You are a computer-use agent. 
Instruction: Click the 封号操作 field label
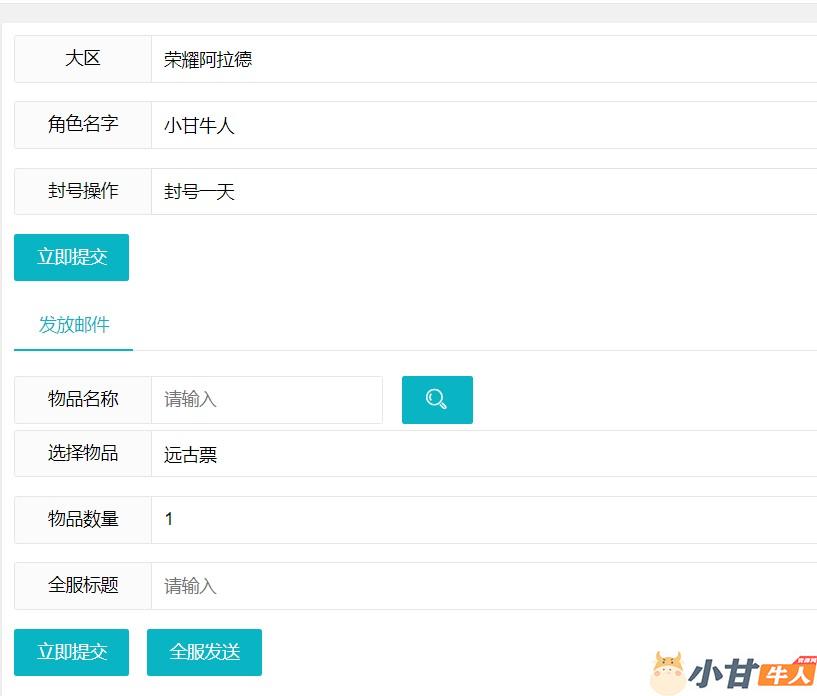point(83,191)
